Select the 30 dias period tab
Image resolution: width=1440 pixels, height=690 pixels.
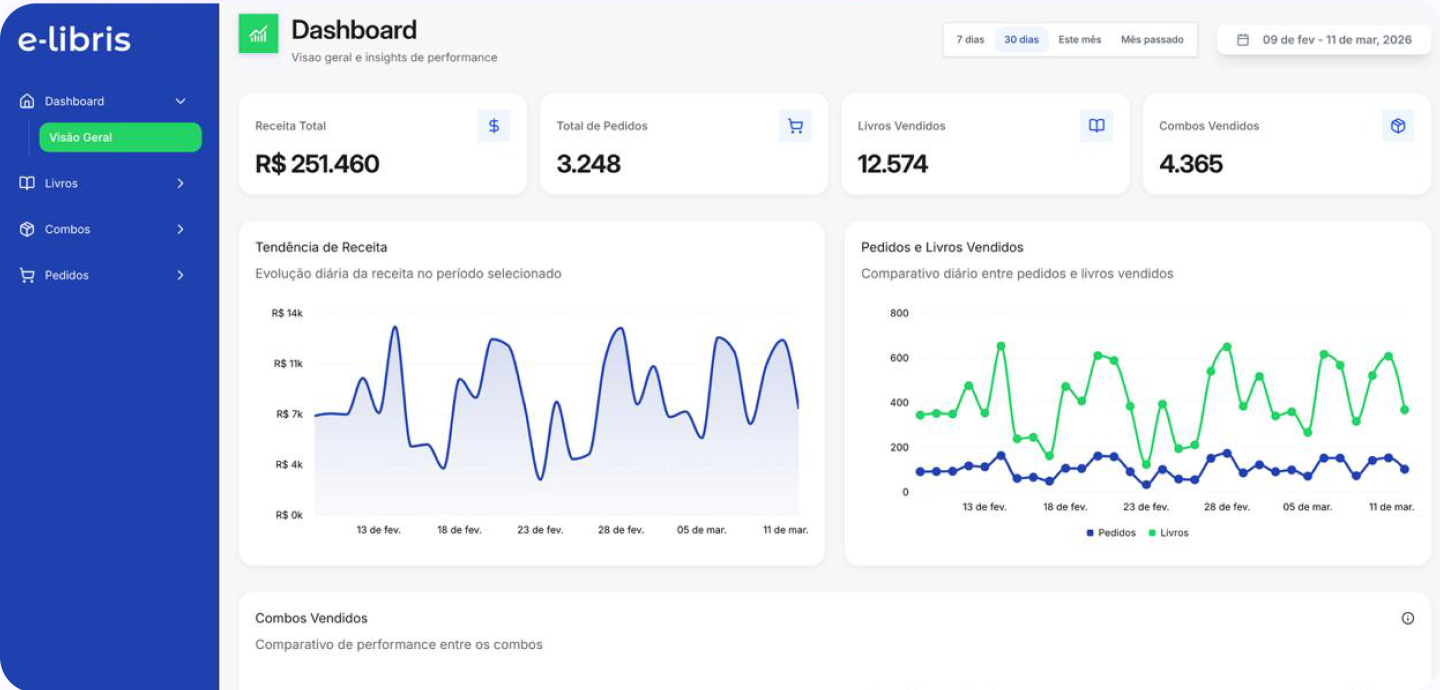1021,40
